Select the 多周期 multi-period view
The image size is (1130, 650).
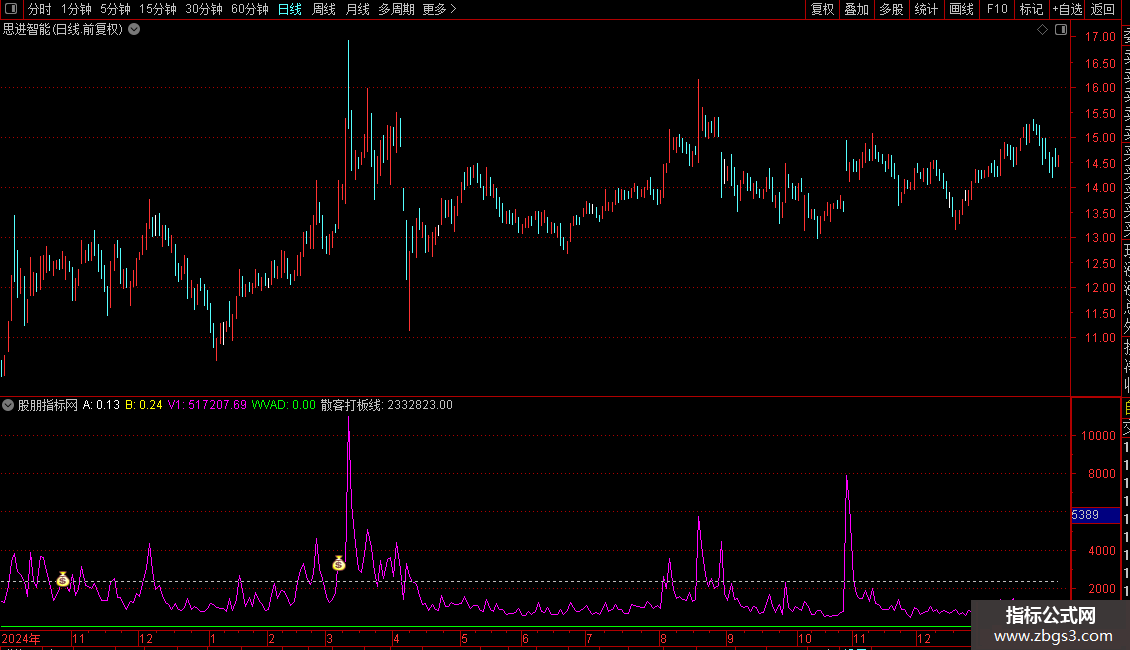point(396,9)
